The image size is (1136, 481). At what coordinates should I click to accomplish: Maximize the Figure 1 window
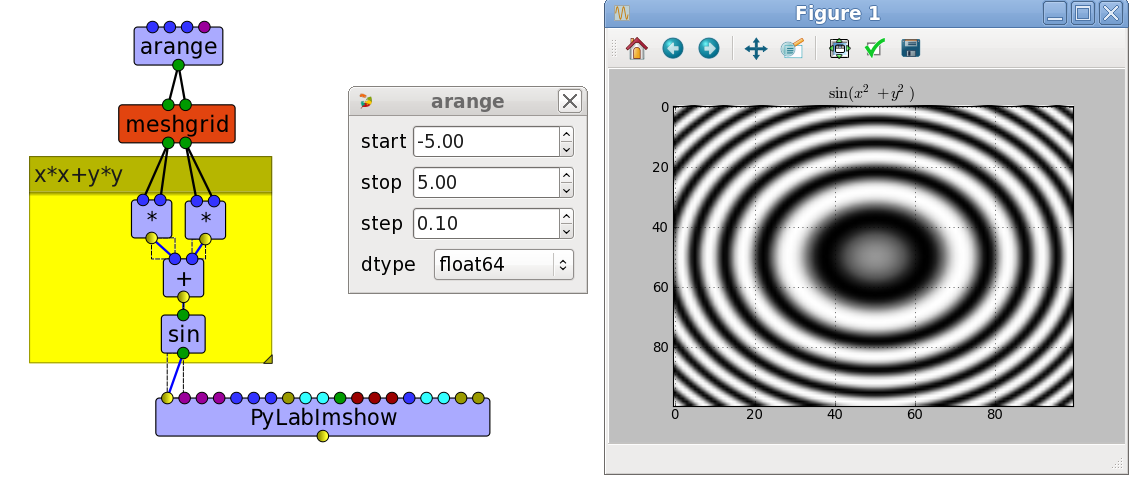coord(1082,13)
